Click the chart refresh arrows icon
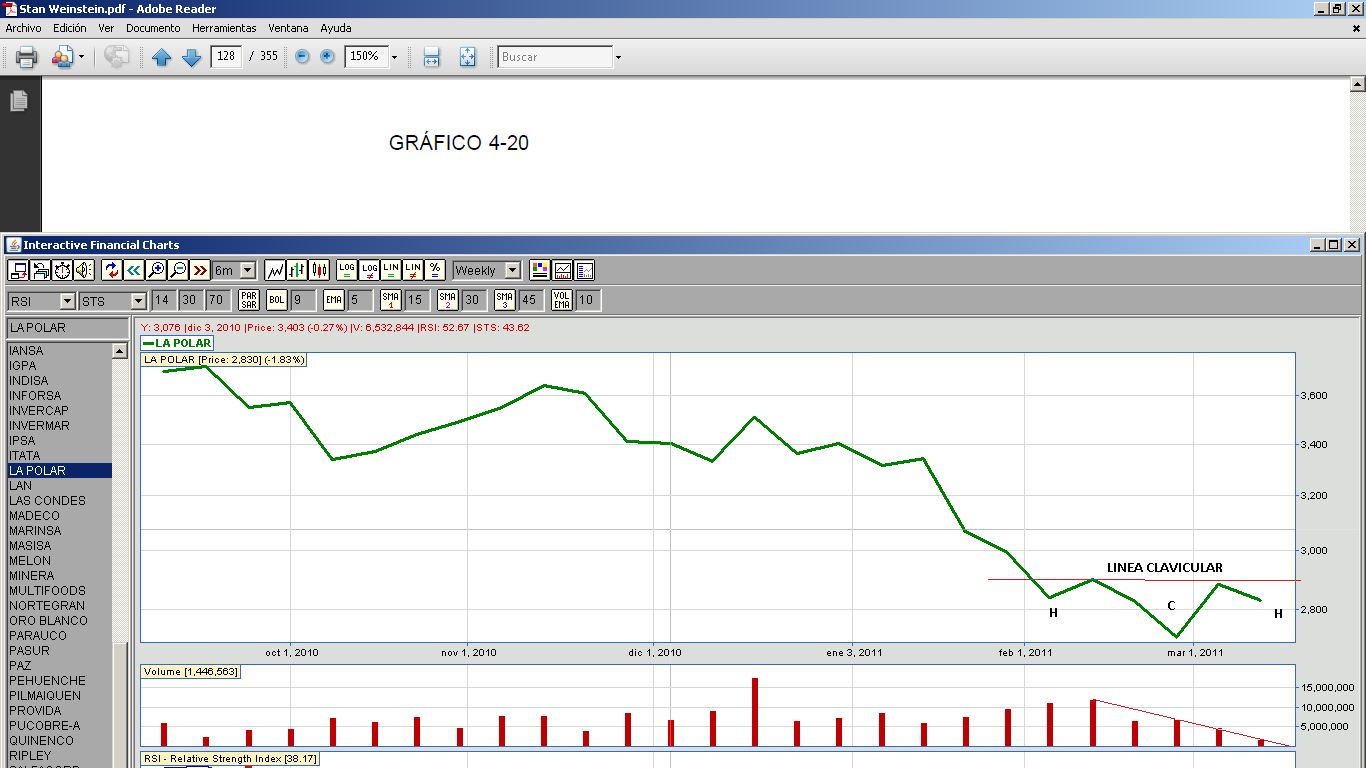Screen dimensions: 1366x768 pos(111,270)
